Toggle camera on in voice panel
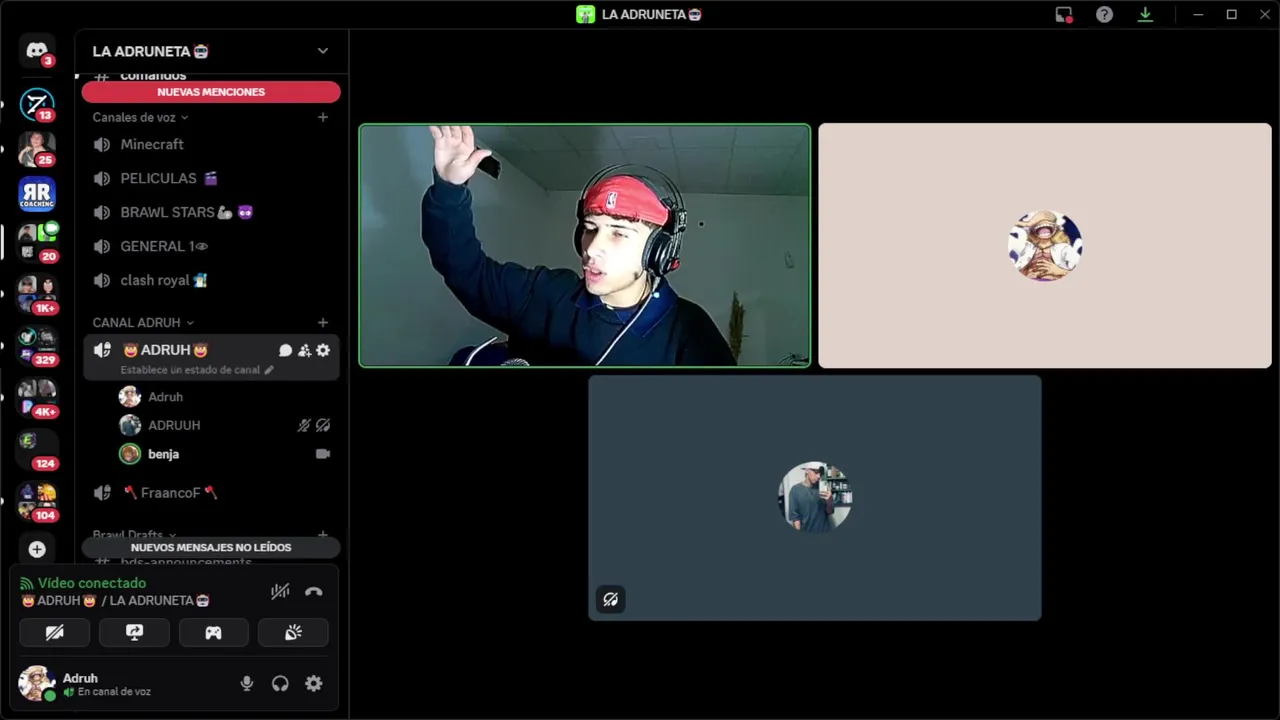Image resolution: width=1280 pixels, height=720 pixels. pyautogui.click(x=55, y=632)
